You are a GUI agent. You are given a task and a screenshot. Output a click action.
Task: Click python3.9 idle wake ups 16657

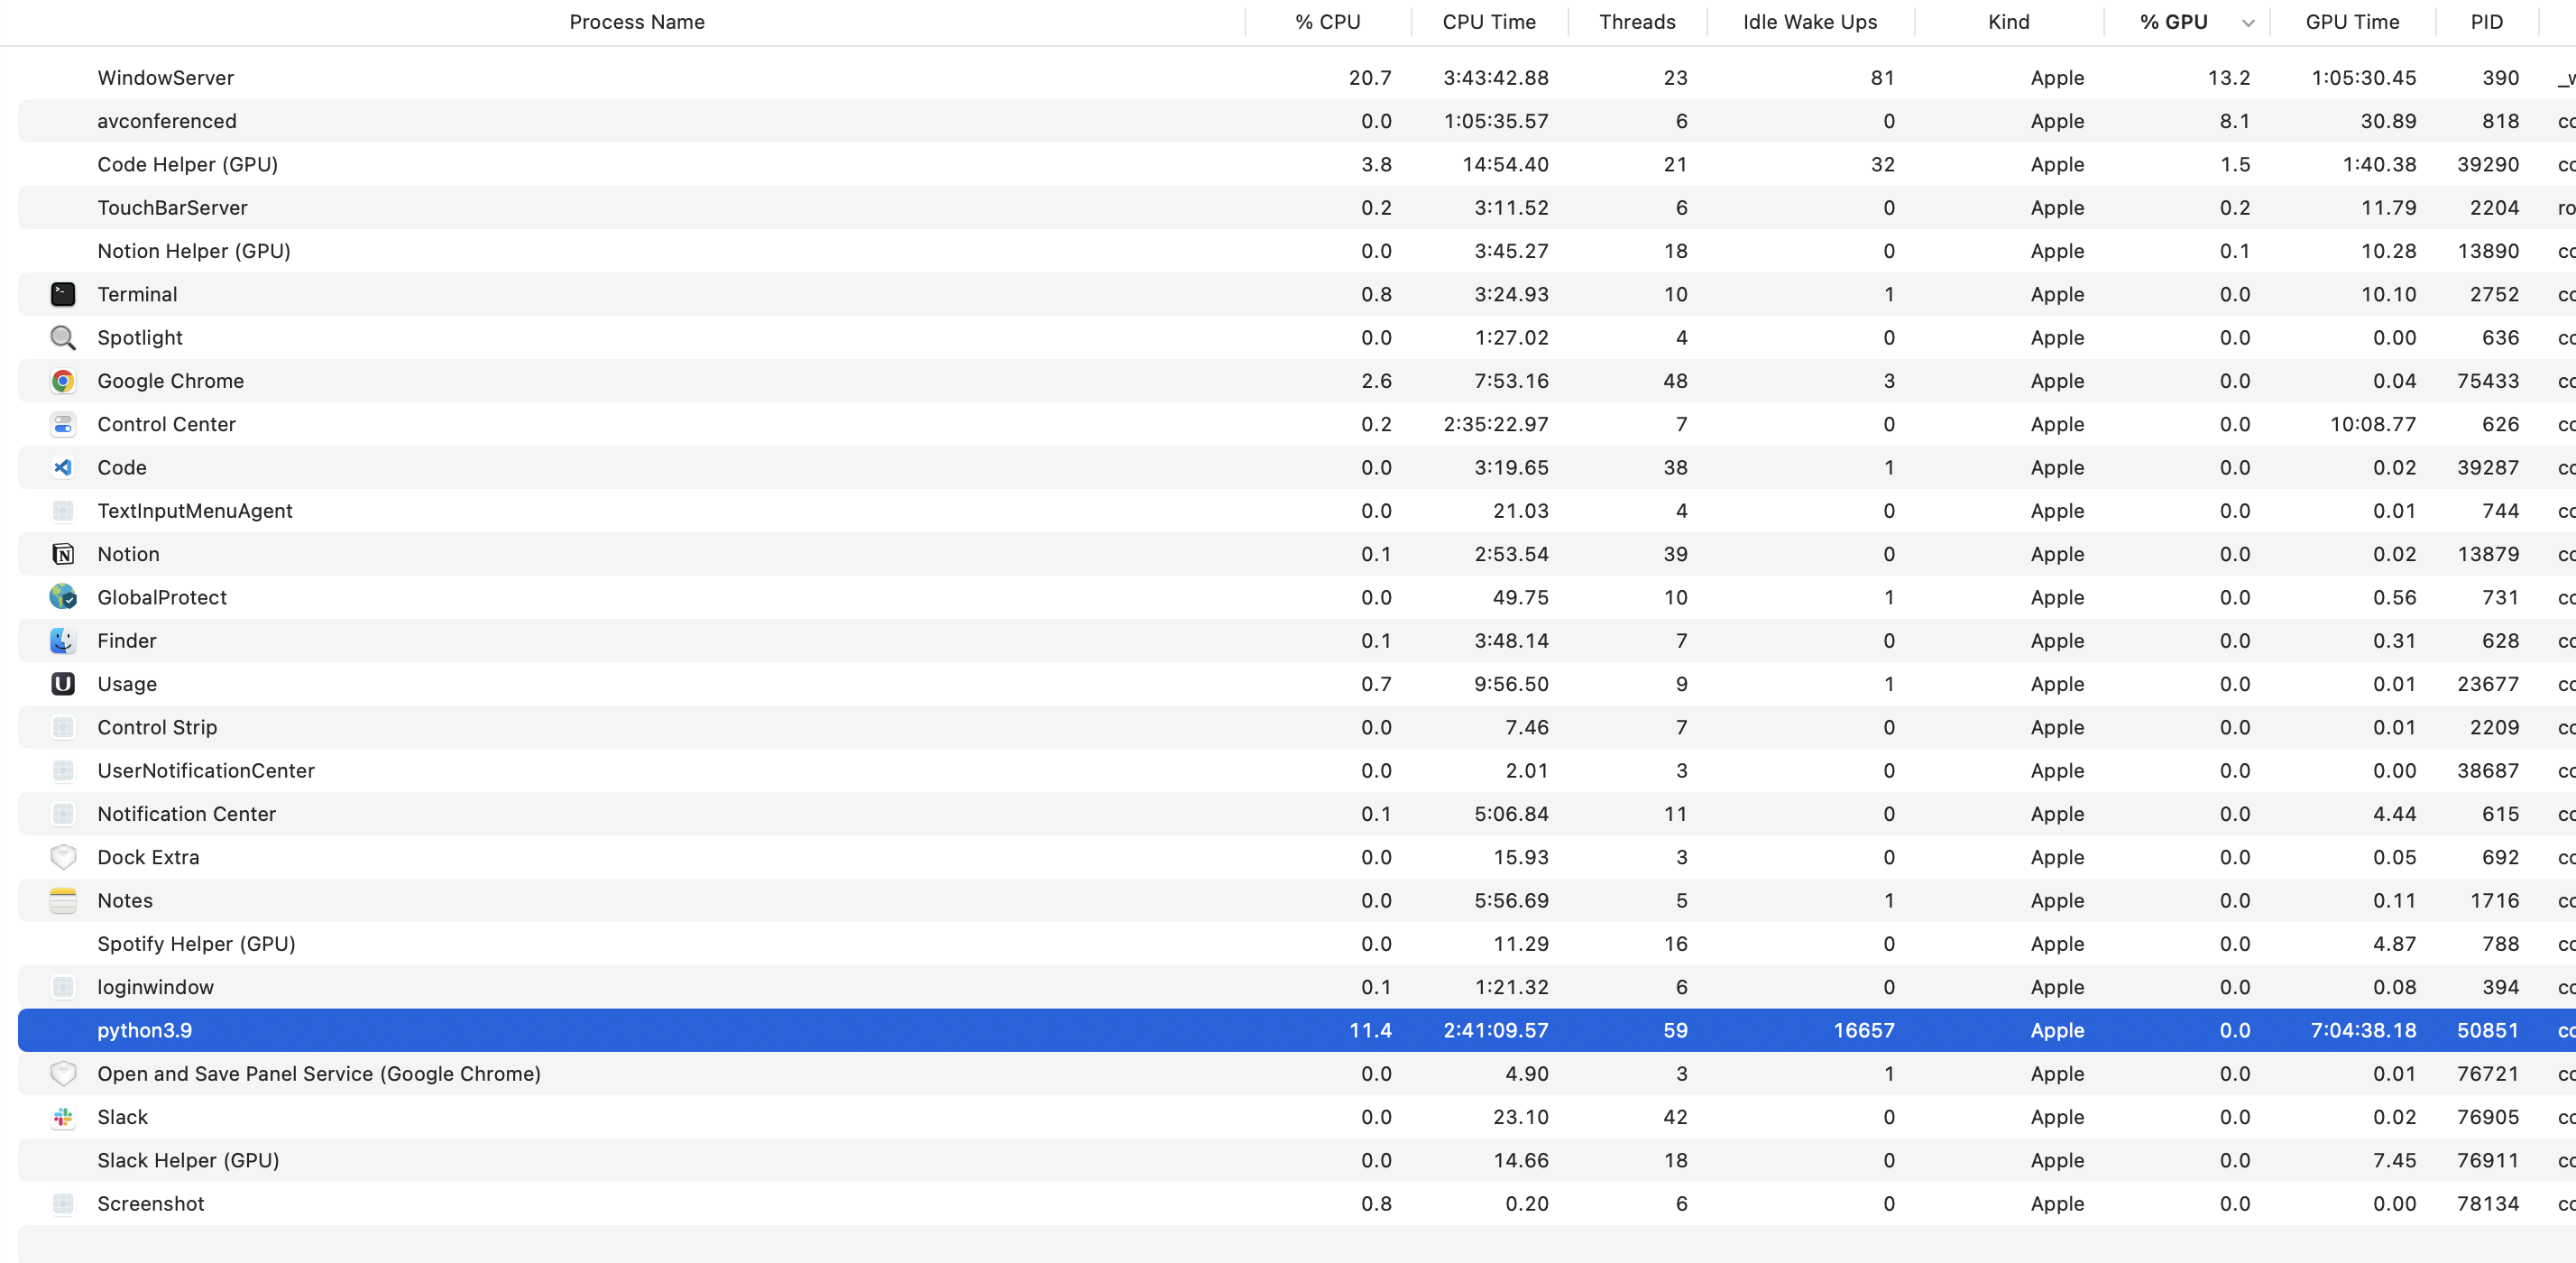click(x=1864, y=1030)
